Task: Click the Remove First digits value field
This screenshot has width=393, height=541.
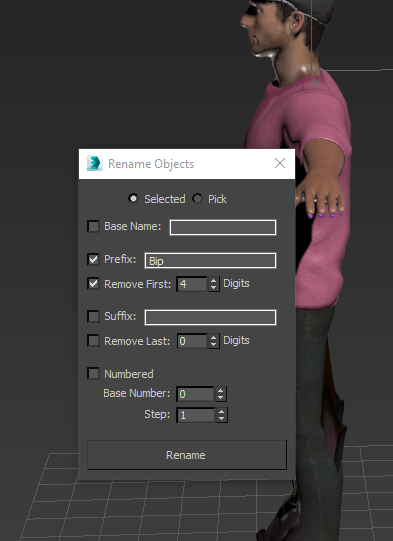Action: point(192,284)
